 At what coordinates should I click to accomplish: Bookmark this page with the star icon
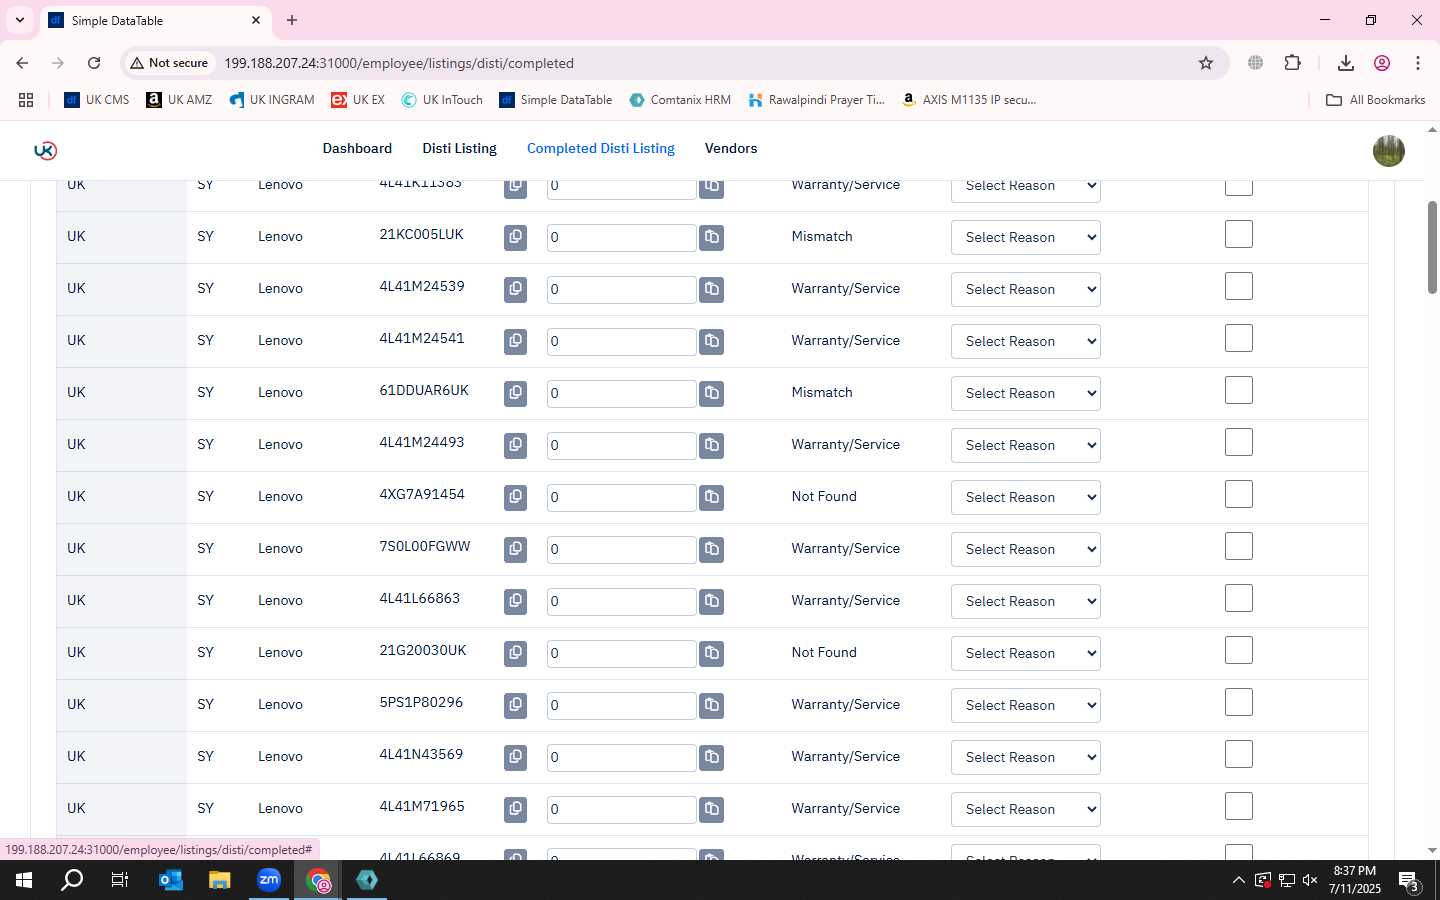(x=1206, y=63)
